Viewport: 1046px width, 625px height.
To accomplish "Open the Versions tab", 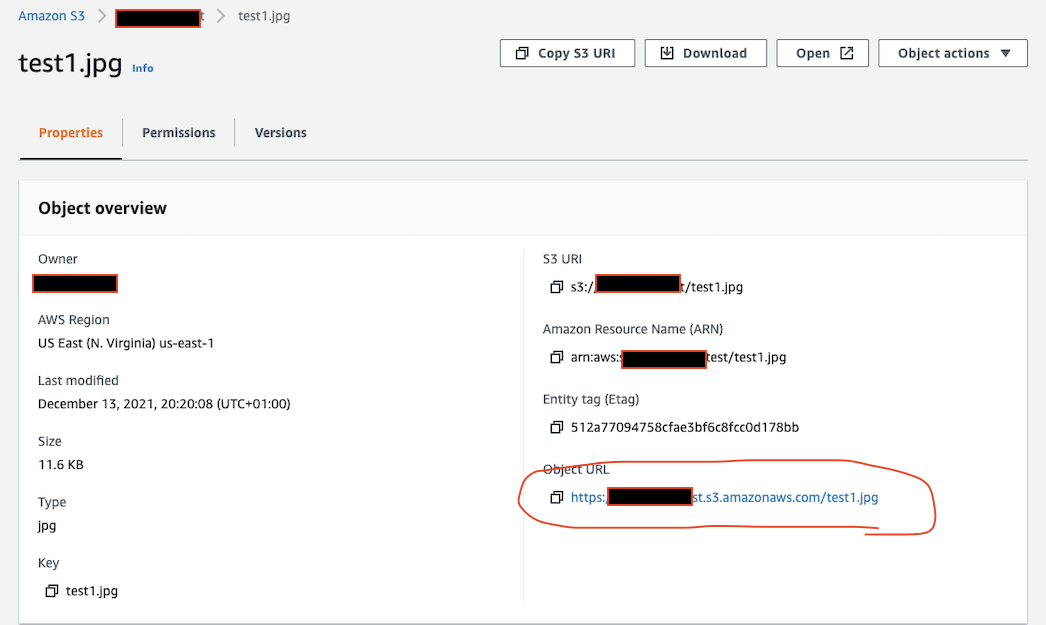I will pyautogui.click(x=280, y=133).
